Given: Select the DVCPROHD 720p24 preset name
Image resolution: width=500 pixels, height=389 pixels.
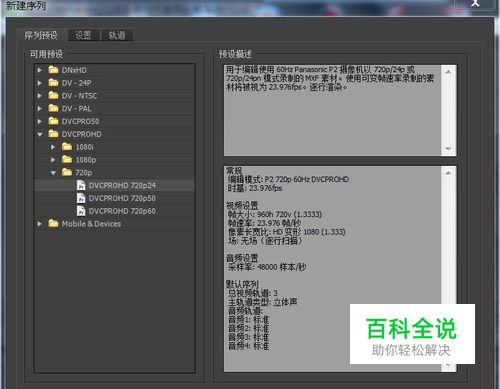Looking at the screenshot, I should pos(122,185).
